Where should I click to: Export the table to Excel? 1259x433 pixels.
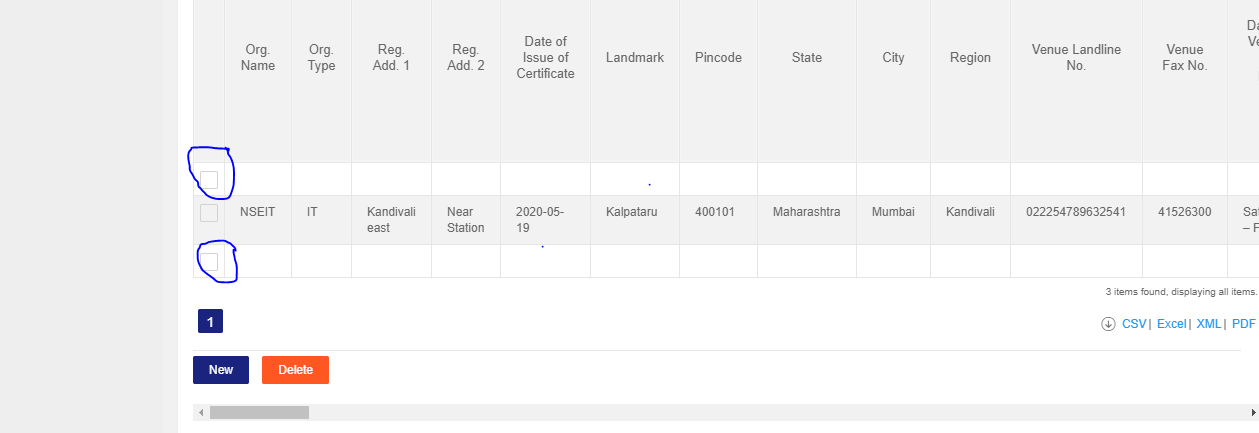point(1170,324)
